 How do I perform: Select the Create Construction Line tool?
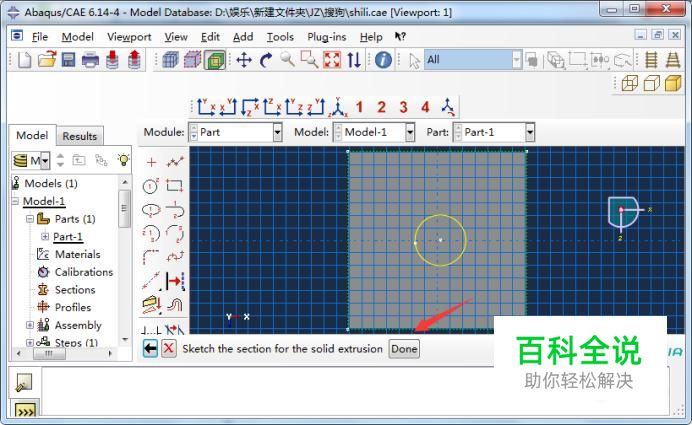click(151, 281)
